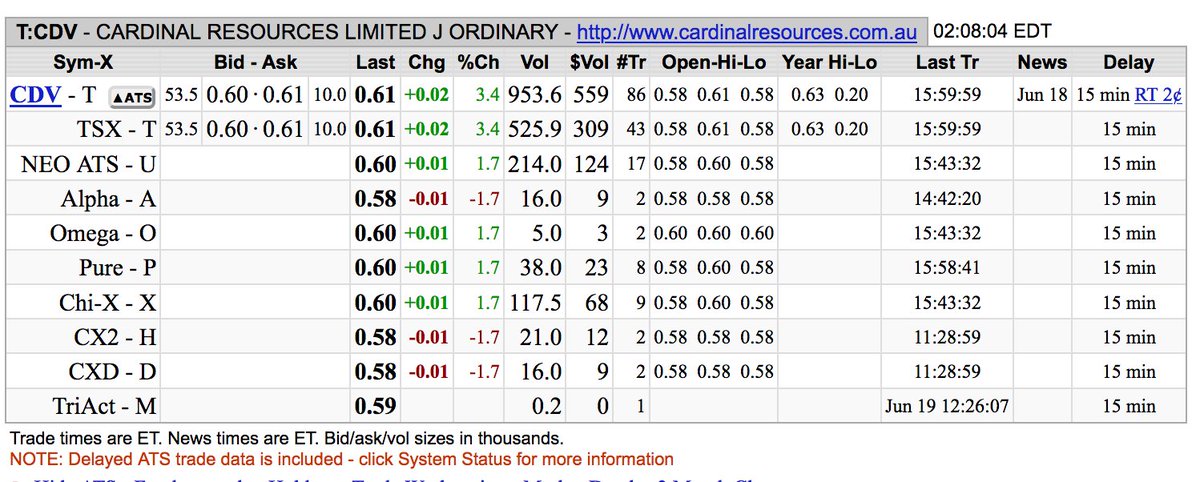Click the Vol column header
1200x482 pixels.
(535, 62)
